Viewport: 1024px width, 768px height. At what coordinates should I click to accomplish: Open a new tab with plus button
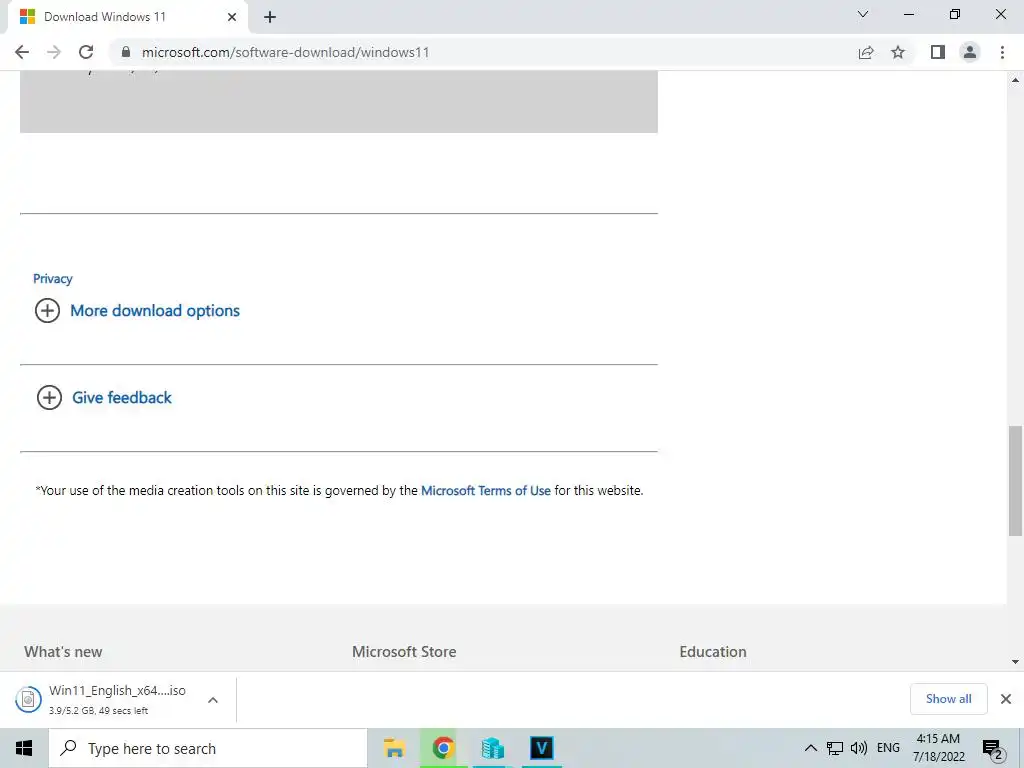[270, 17]
